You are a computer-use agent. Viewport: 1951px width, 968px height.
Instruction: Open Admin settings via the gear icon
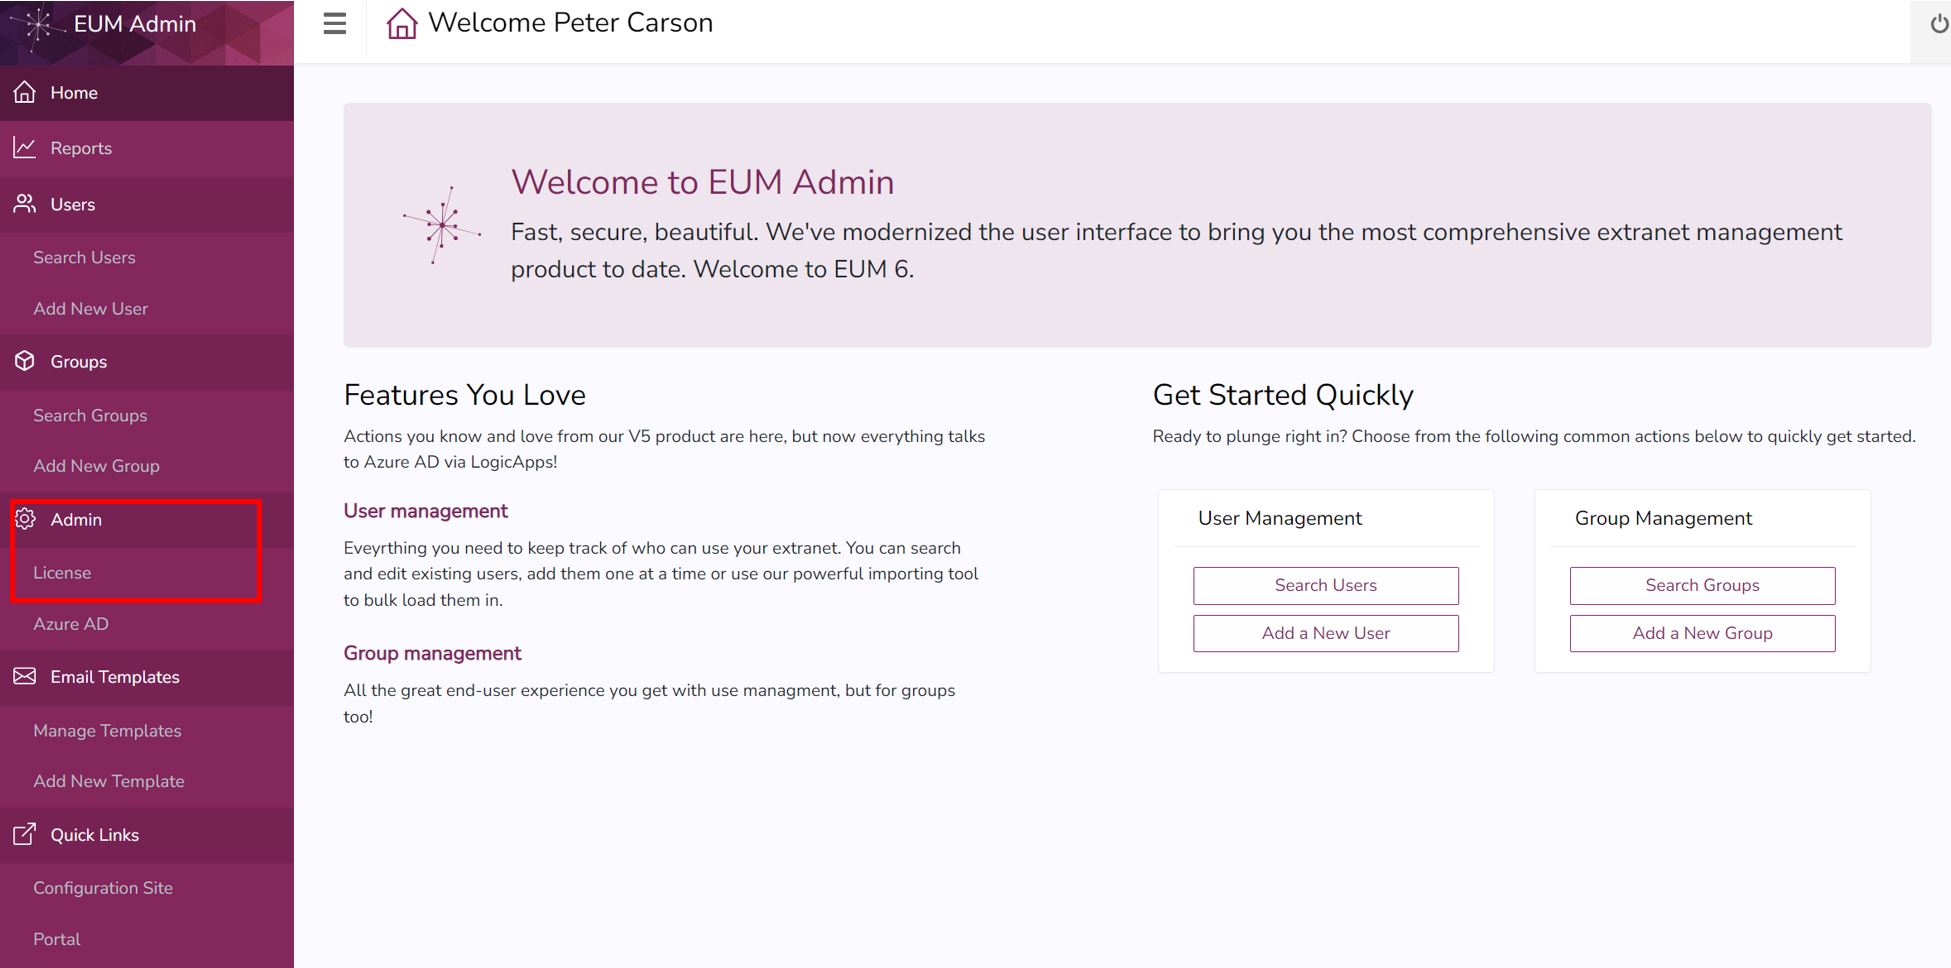(24, 519)
